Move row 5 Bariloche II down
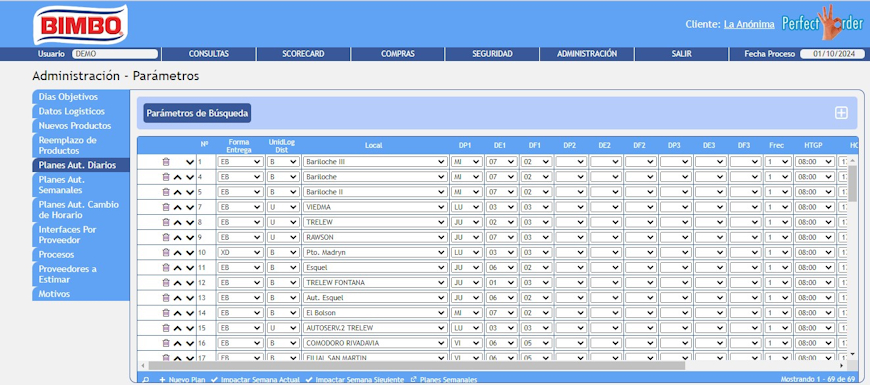The image size is (870, 385). click(190, 192)
